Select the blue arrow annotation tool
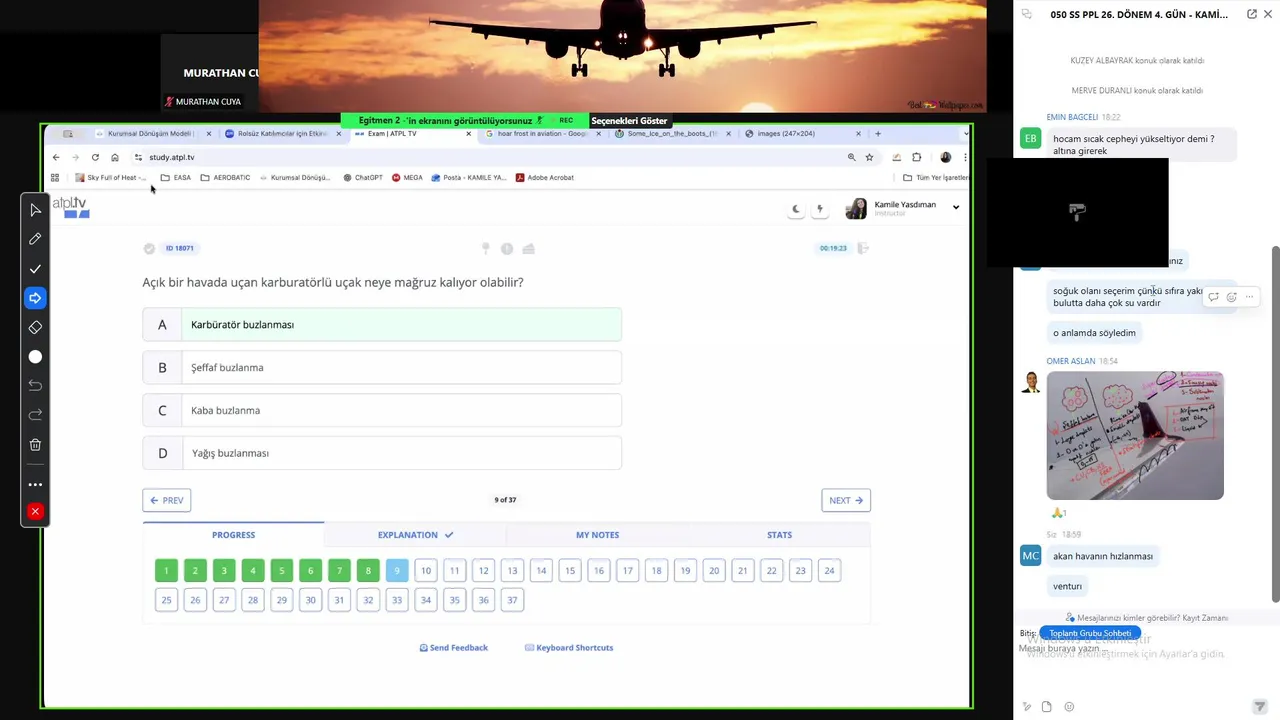This screenshot has width=1280, height=720. click(x=35, y=298)
